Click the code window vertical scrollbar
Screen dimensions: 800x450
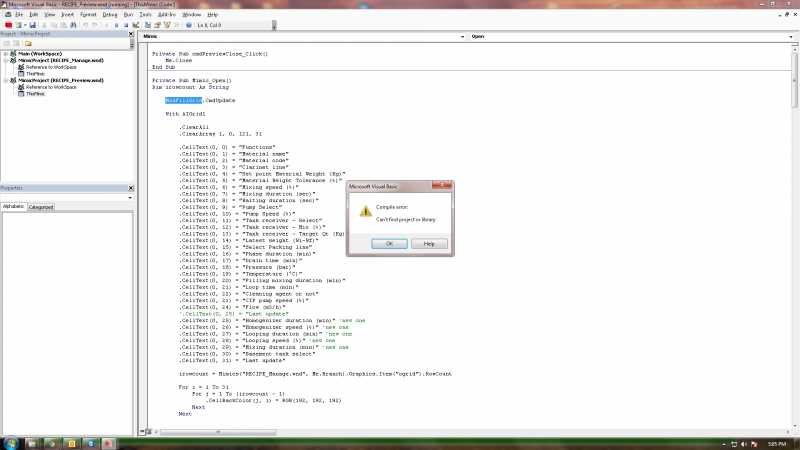click(795, 236)
